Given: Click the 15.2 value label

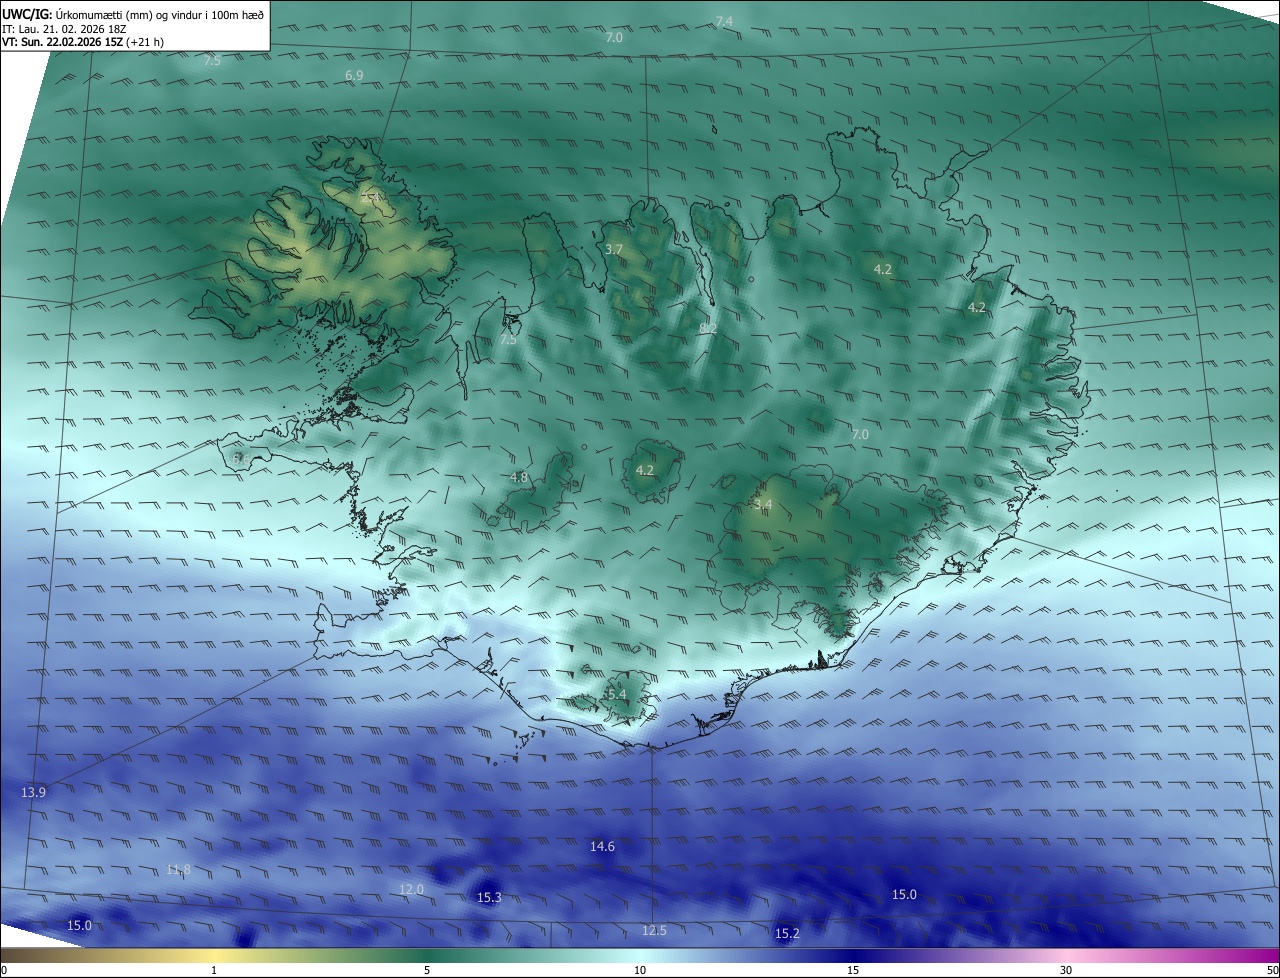Looking at the screenshot, I should click(787, 934).
